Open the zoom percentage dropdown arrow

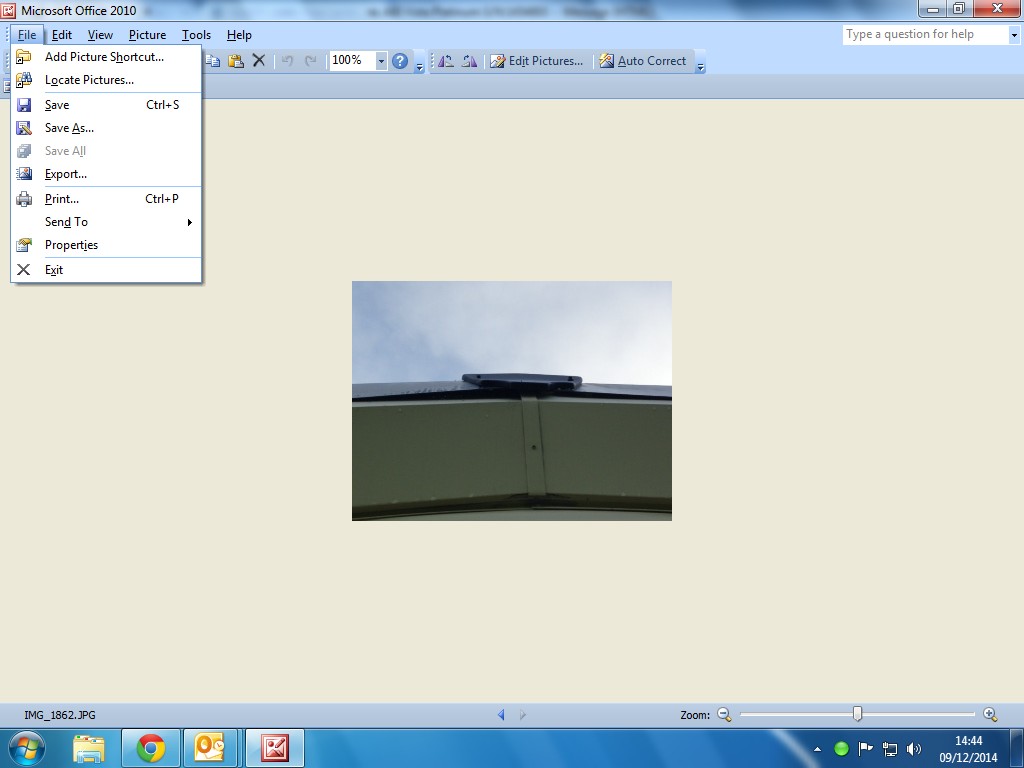click(381, 61)
